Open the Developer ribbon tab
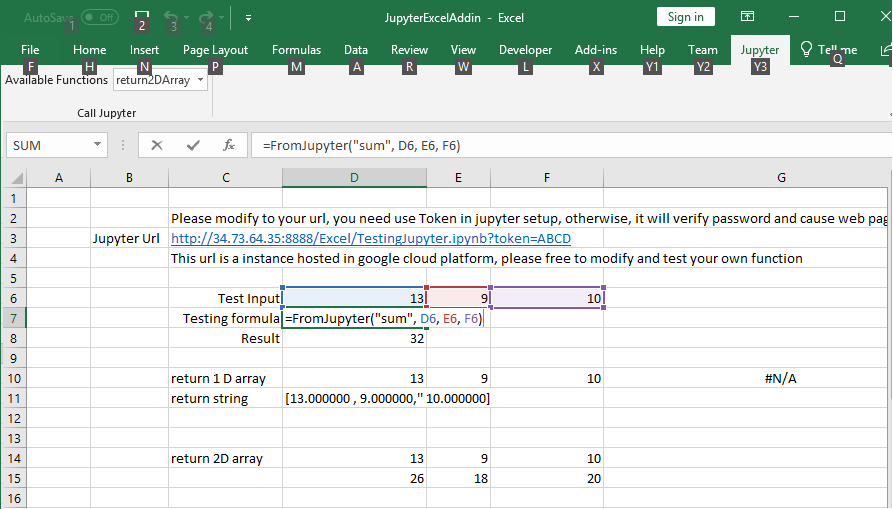The width and height of the screenshot is (893, 509). [525, 50]
